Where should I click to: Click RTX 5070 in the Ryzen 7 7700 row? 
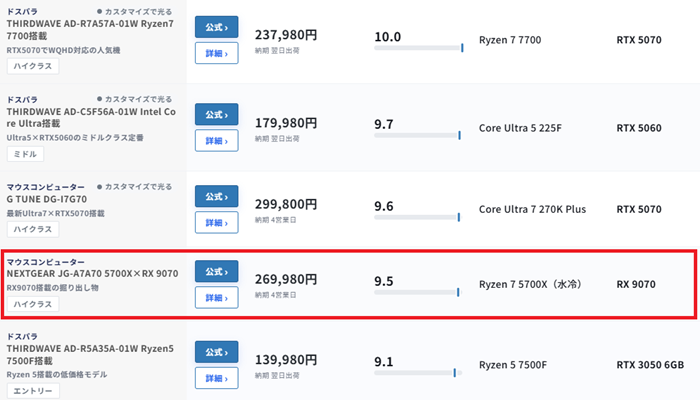[639, 40]
